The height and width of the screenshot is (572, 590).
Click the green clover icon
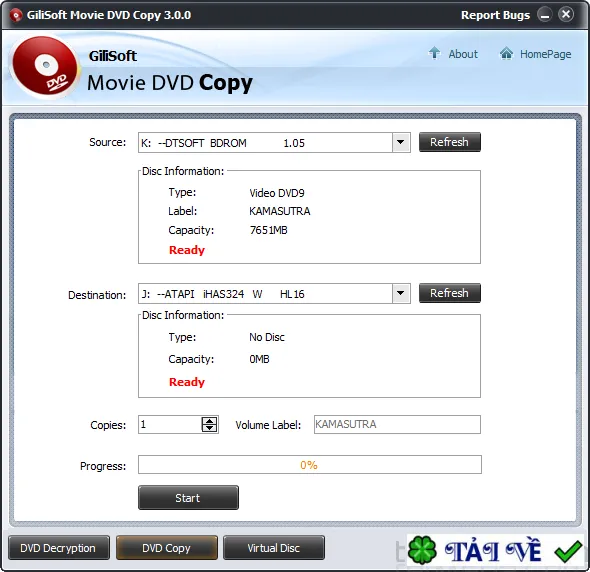coord(422,551)
